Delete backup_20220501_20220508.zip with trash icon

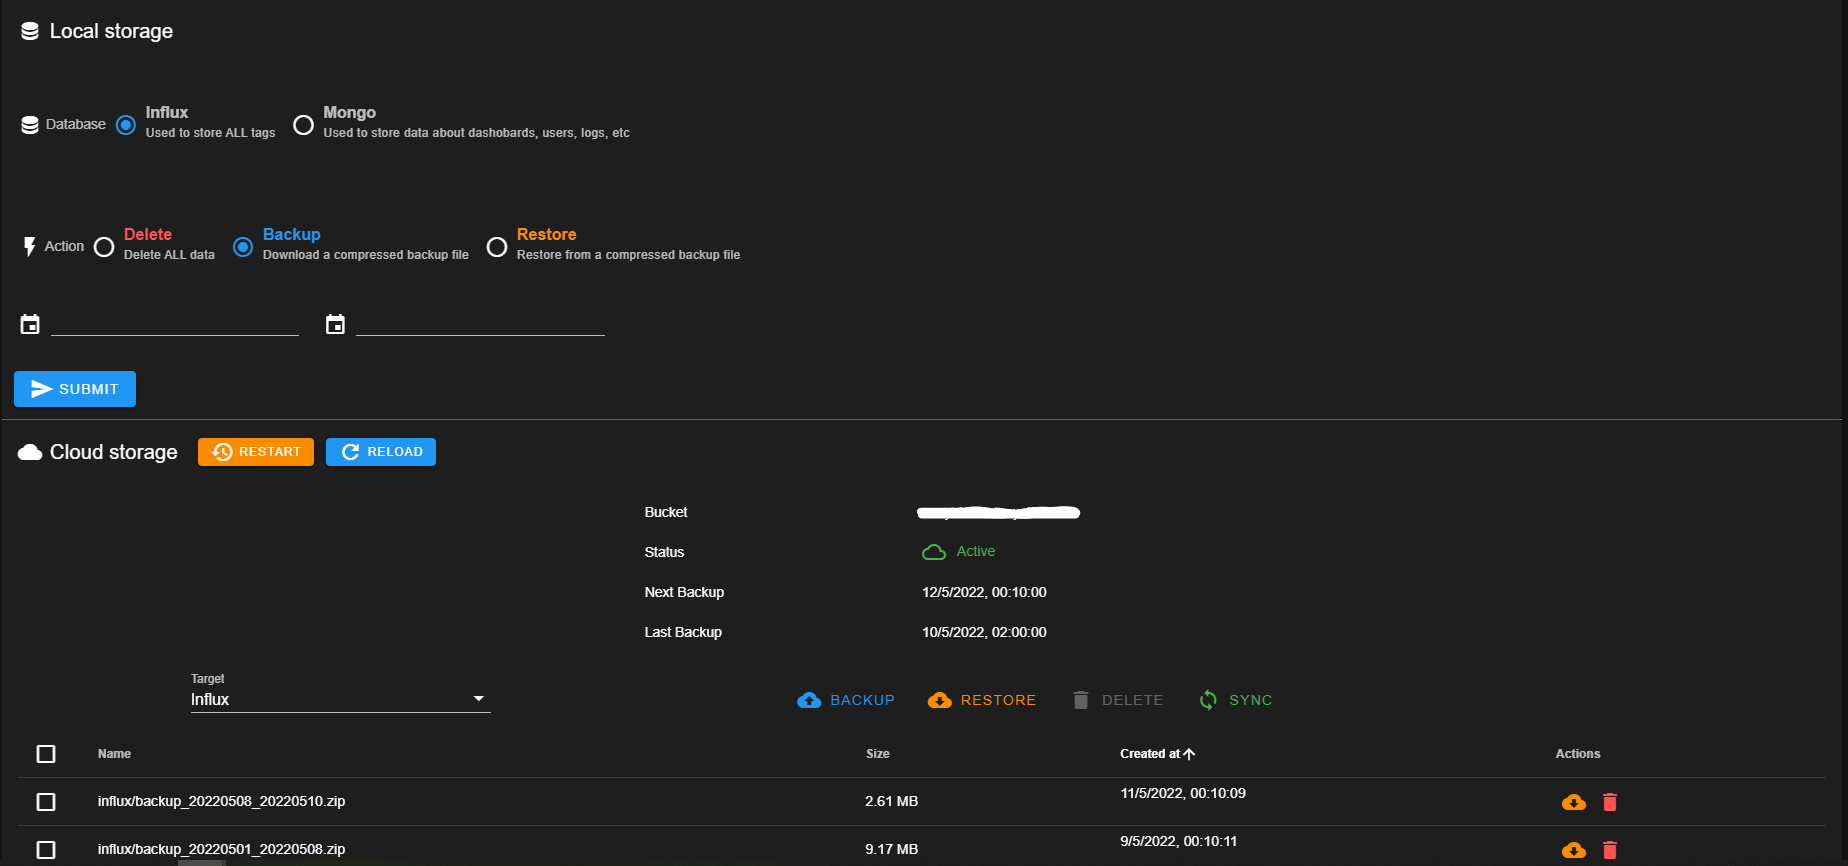(1610, 850)
